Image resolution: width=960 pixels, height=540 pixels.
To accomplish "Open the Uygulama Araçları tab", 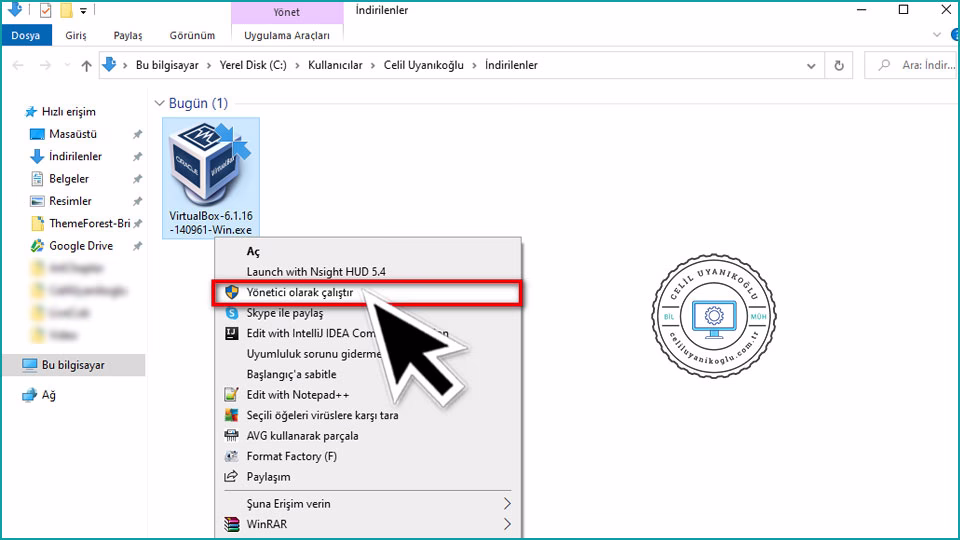I will pyautogui.click(x=287, y=36).
